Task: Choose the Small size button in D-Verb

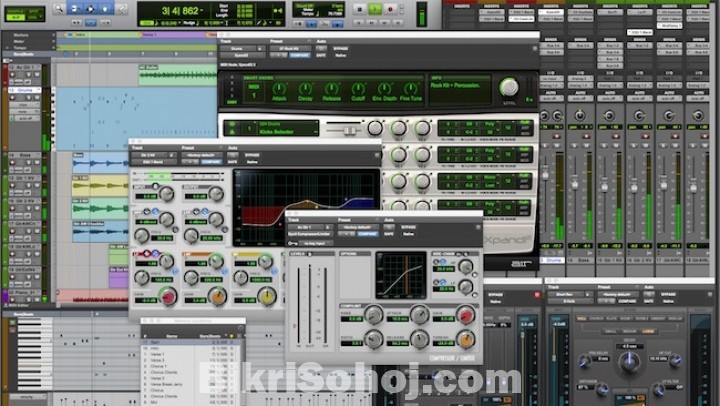Action: point(611,331)
